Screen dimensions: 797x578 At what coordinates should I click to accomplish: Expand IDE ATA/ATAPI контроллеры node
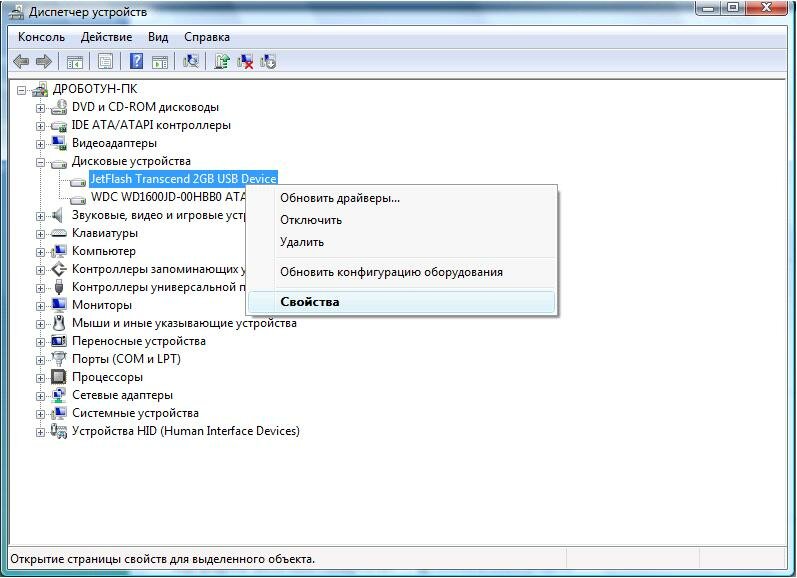point(40,126)
